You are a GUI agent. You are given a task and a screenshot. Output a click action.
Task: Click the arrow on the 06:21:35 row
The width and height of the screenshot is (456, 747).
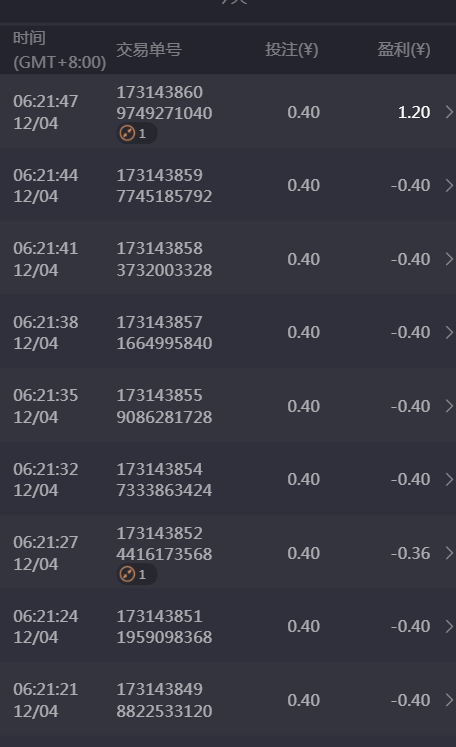[449, 406]
